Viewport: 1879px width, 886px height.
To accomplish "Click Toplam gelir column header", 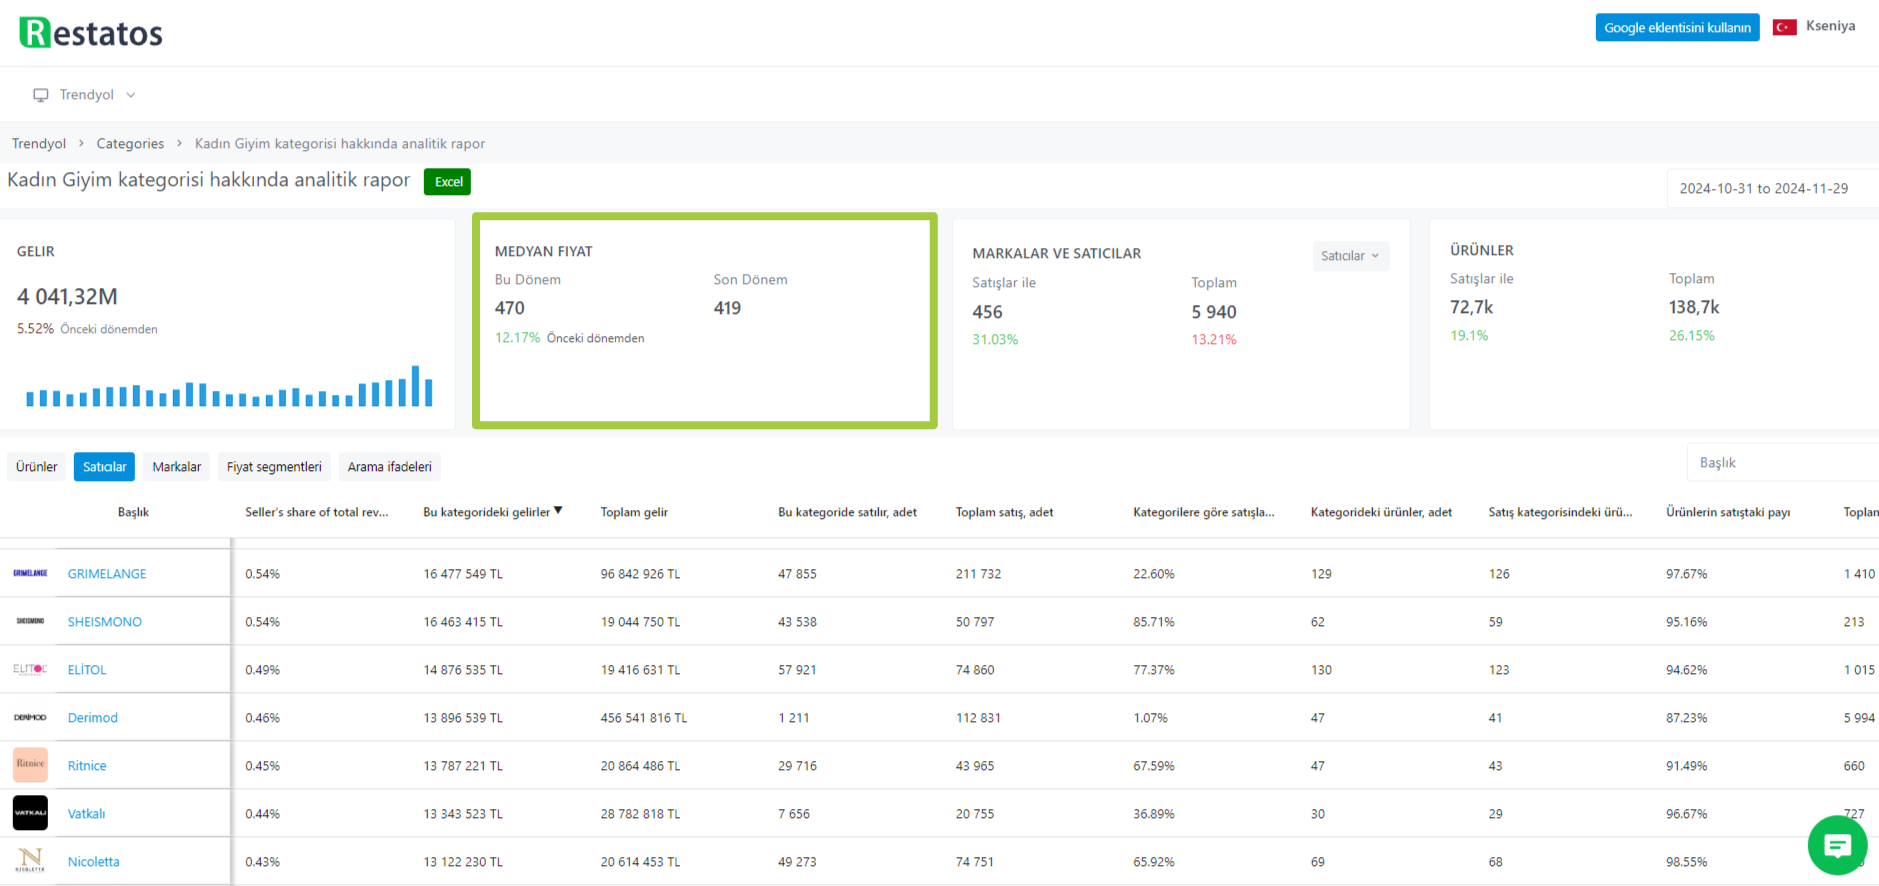I will (x=634, y=512).
